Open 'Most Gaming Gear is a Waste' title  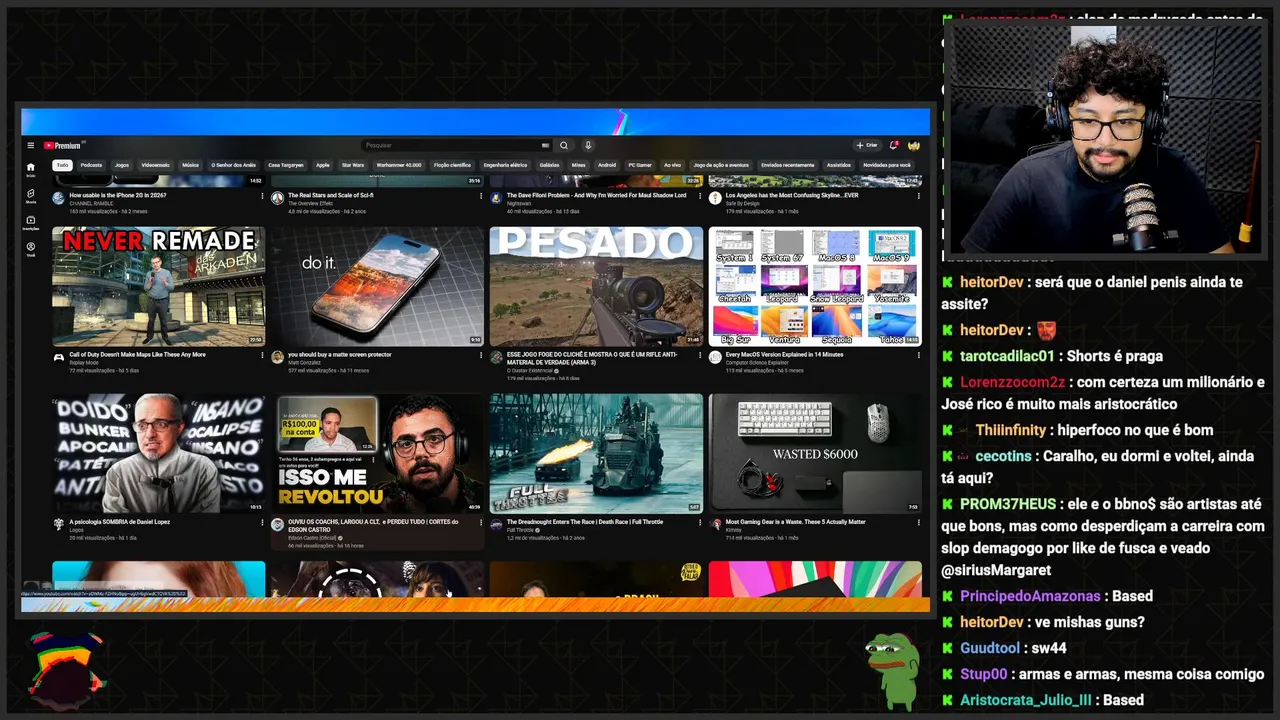pyautogui.click(x=794, y=522)
